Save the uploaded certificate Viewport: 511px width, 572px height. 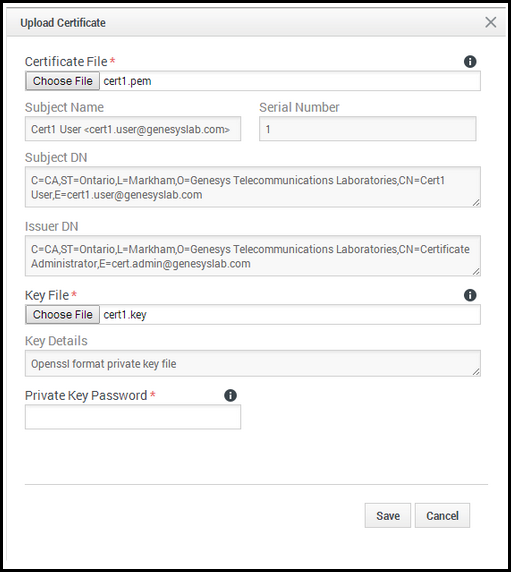[x=388, y=515]
